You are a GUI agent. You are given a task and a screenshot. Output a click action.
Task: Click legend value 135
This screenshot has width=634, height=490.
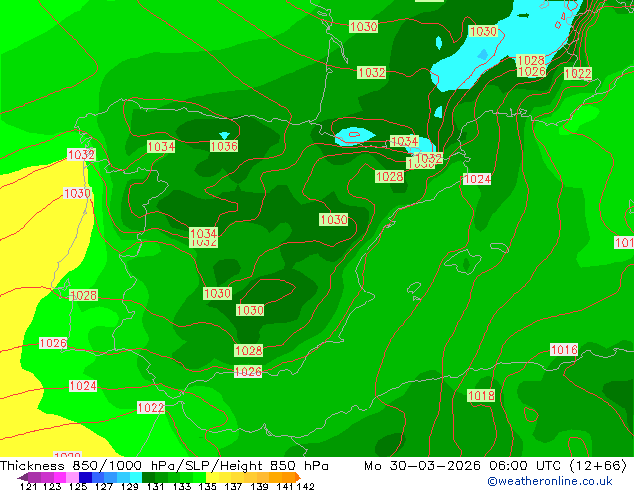[x=207, y=486]
